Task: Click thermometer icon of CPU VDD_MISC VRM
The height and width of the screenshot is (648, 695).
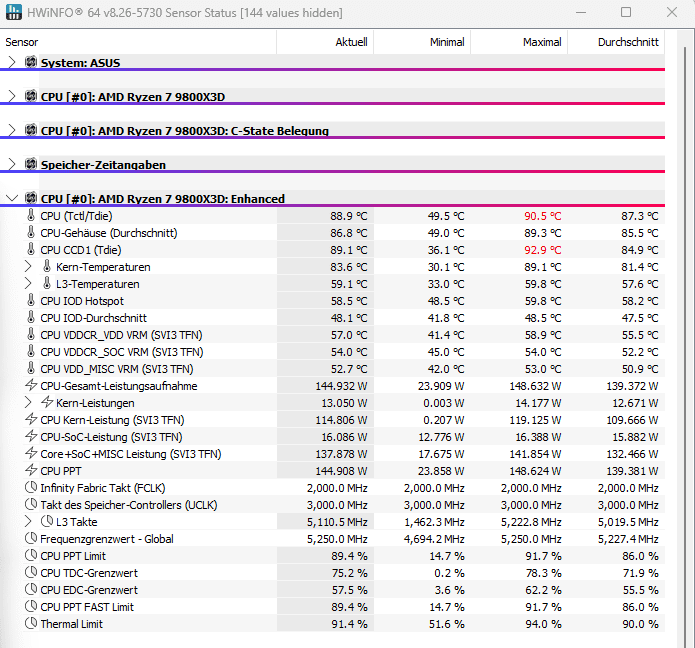Action: point(31,368)
